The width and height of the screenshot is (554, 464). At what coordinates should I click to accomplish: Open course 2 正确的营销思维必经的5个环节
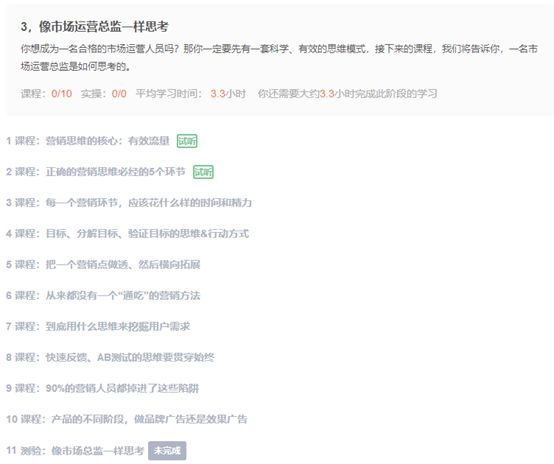coord(96,172)
